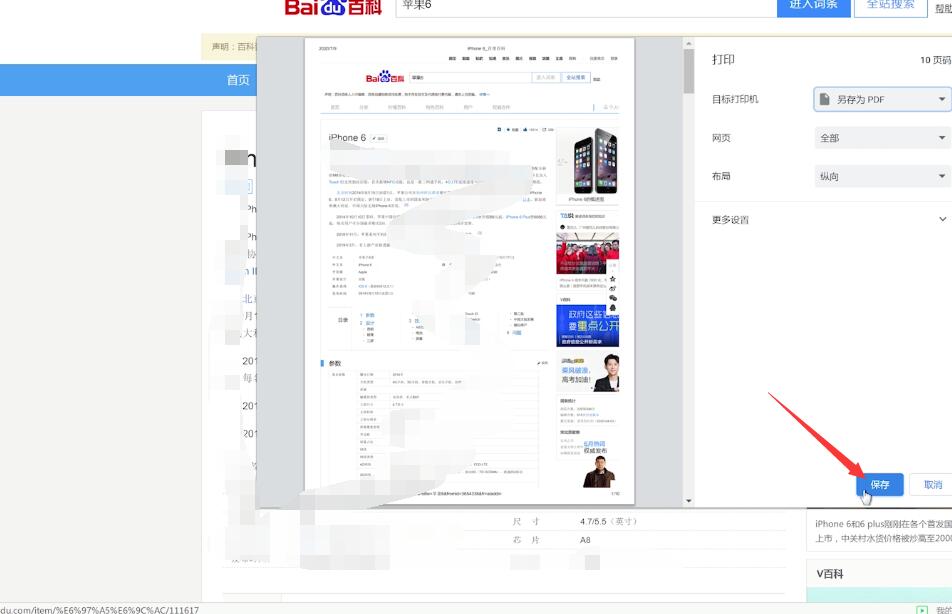Viewport: 952px width, 614px height.
Task: Click the 打印 dialog title
Action: click(723, 60)
